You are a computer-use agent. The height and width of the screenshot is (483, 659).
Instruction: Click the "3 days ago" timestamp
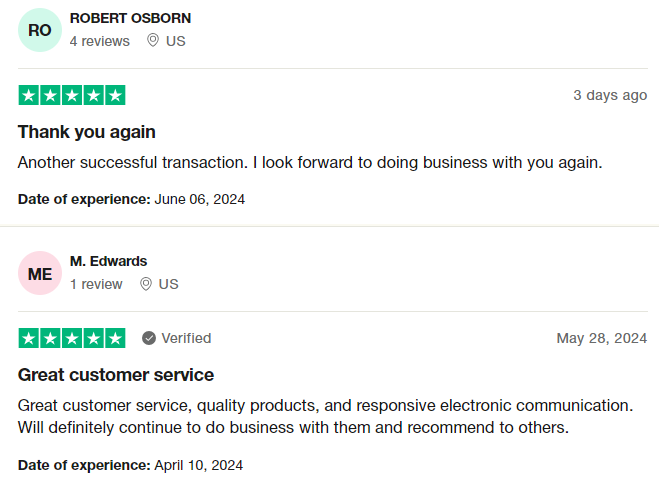point(610,95)
